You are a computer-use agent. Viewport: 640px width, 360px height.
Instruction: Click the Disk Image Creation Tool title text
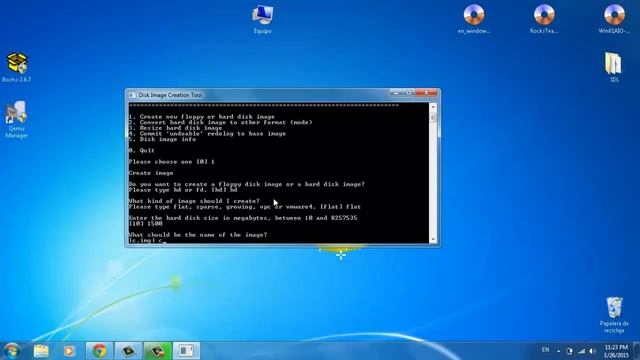click(x=170, y=95)
